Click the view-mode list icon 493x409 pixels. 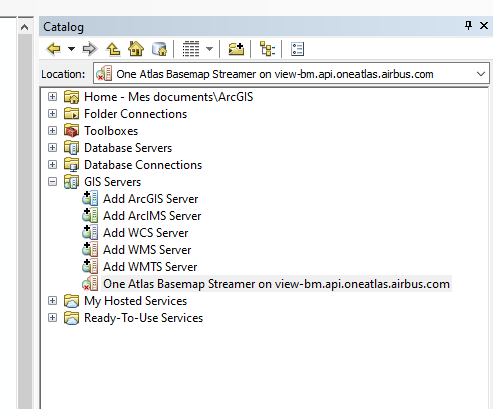pyautogui.click(x=191, y=49)
